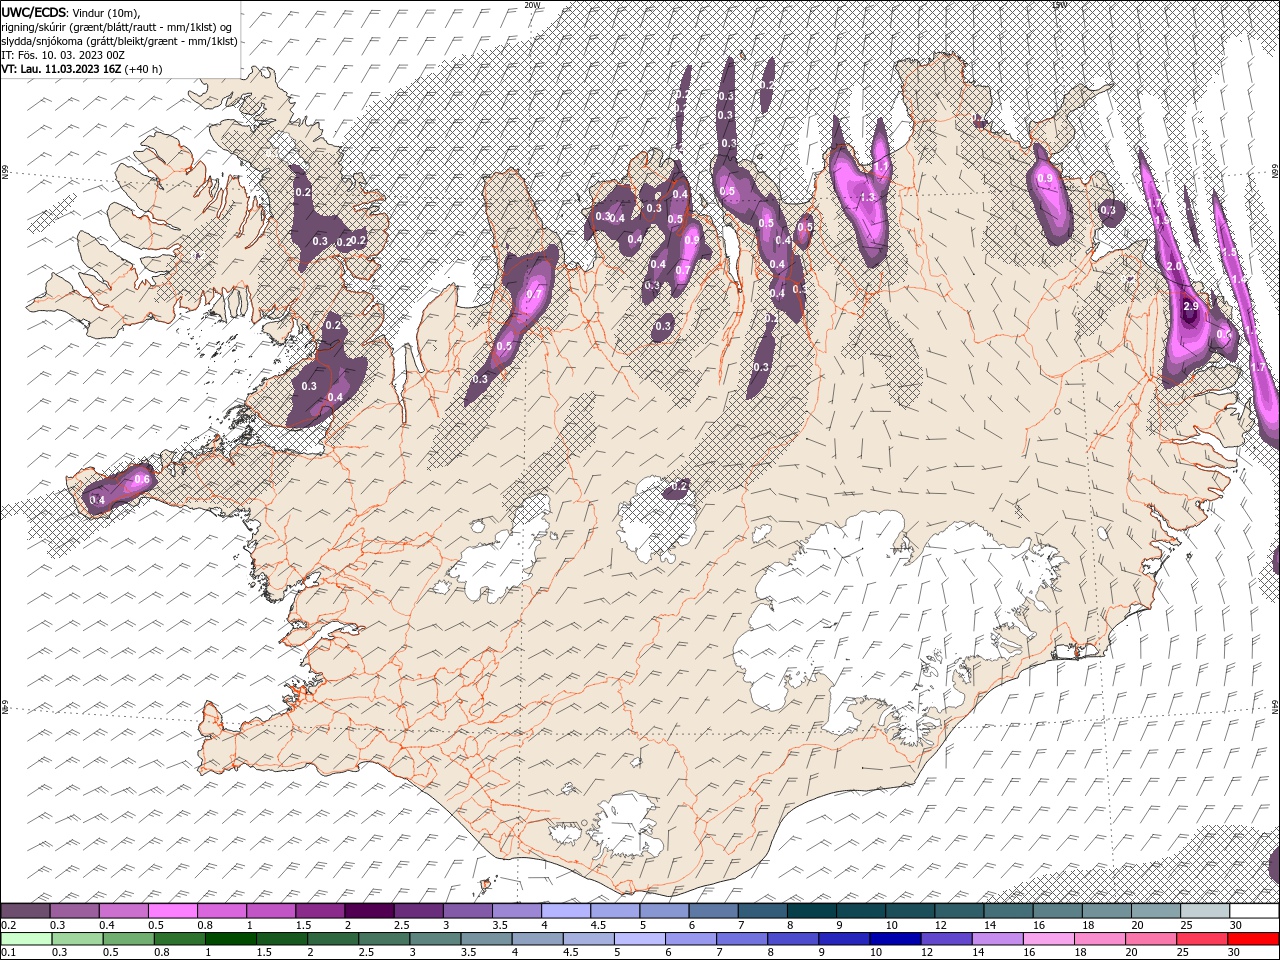Viewport: 1280px width, 960px height.
Task: Choose the snow-scale swatch starting at 0.3
Action: [x=75, y=911]
